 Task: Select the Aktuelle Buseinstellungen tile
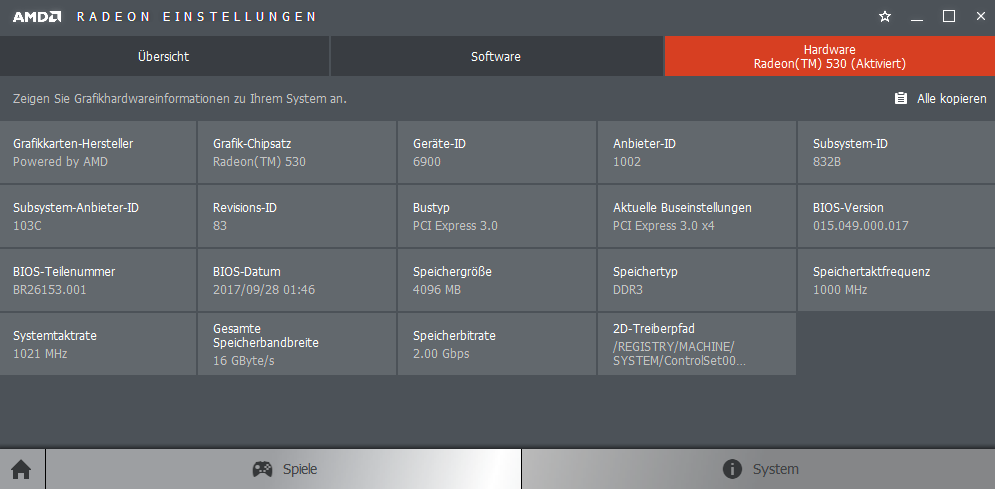pyautogui.click(x=697, y=216)
